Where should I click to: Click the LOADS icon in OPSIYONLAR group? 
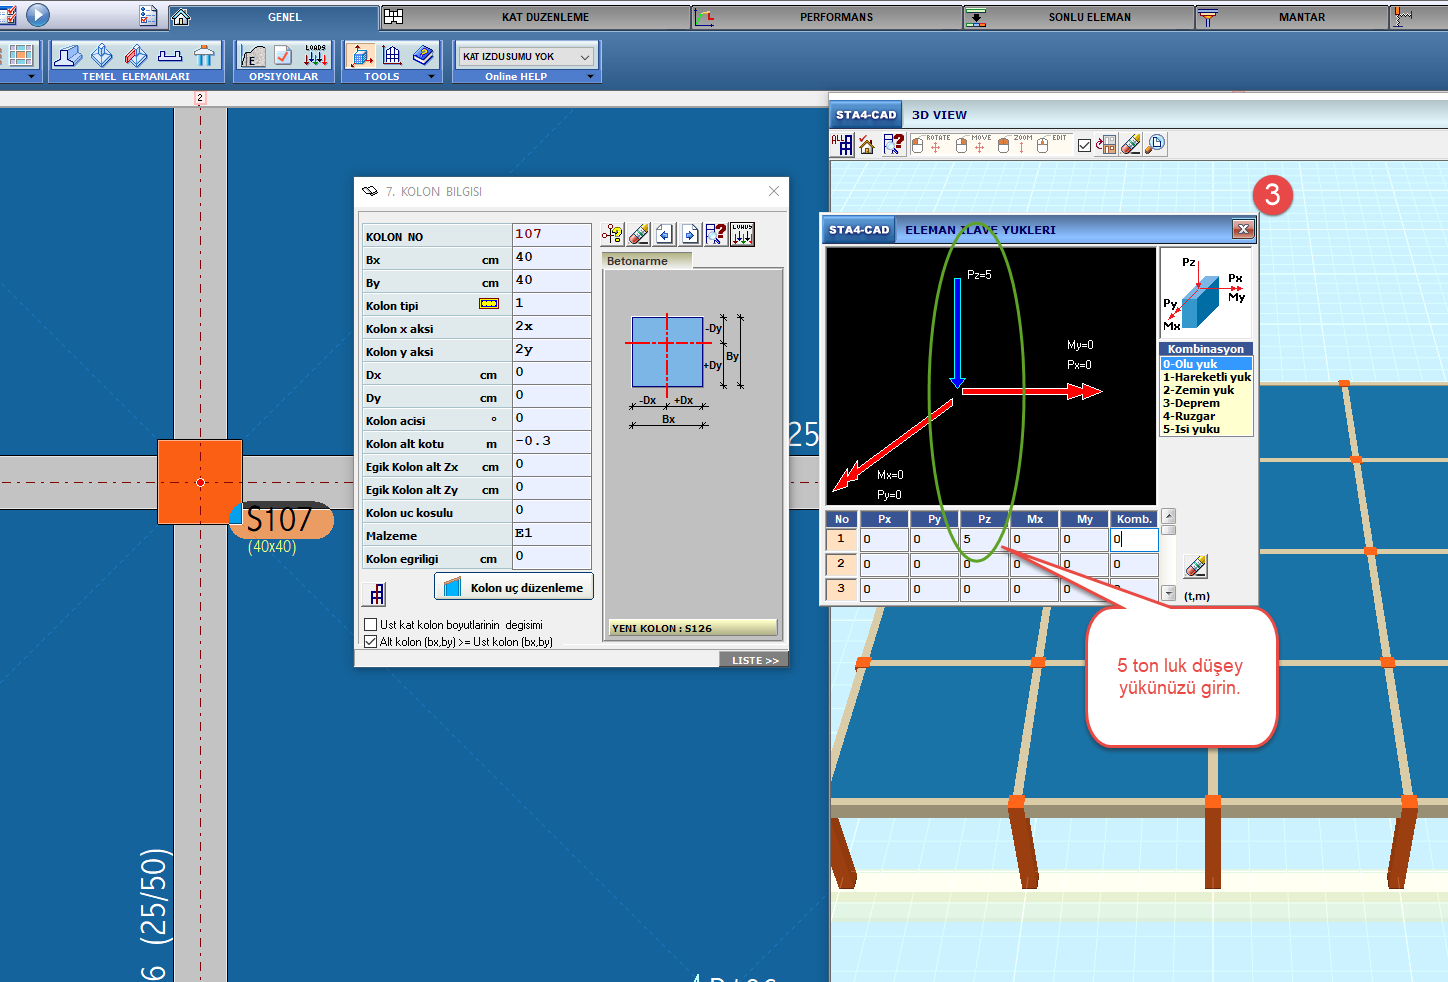(x=316, y=55)
